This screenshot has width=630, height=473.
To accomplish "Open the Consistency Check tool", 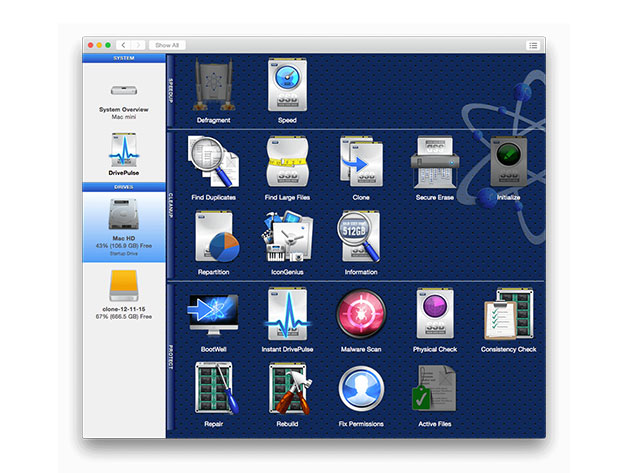I will tap(509, 319).
